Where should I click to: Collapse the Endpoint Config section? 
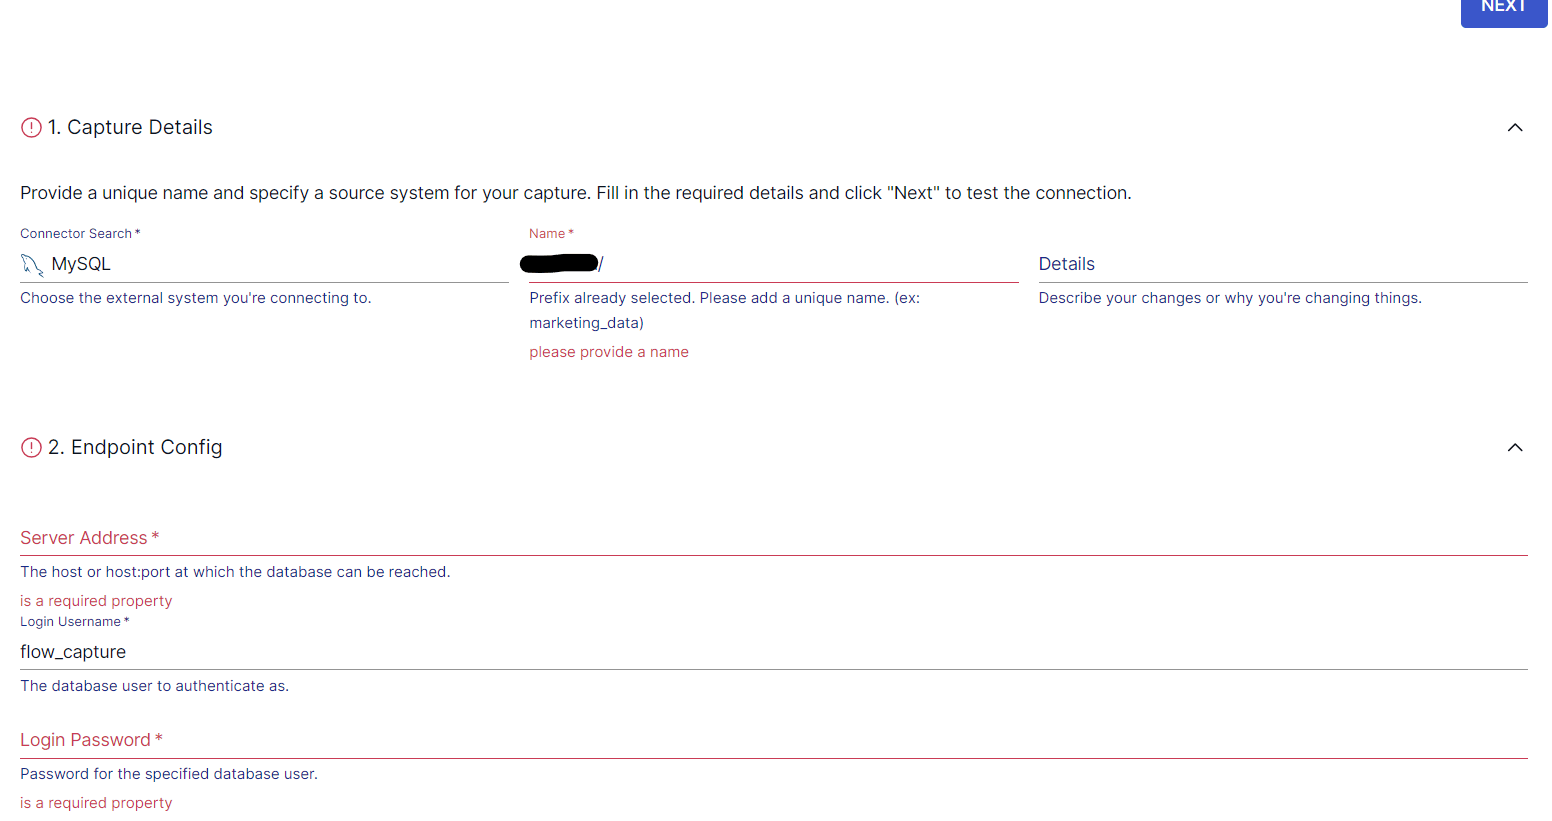point(1515,447)
